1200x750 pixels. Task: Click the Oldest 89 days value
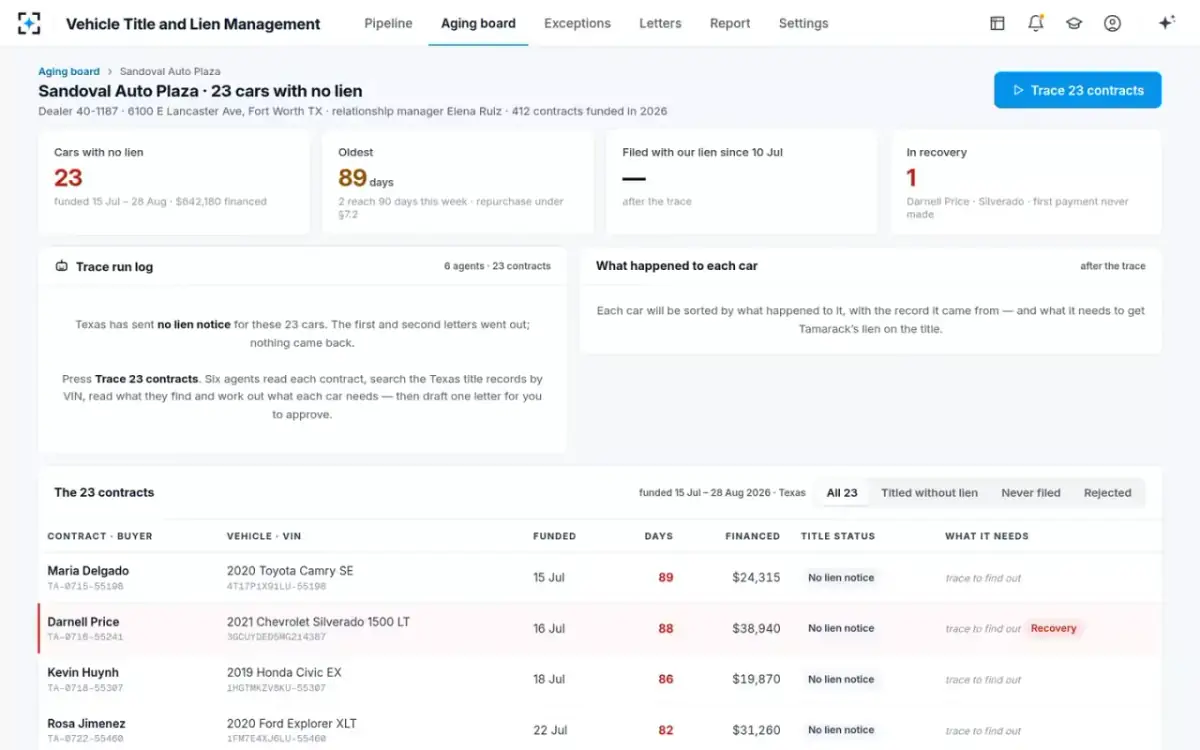(366, 178)
